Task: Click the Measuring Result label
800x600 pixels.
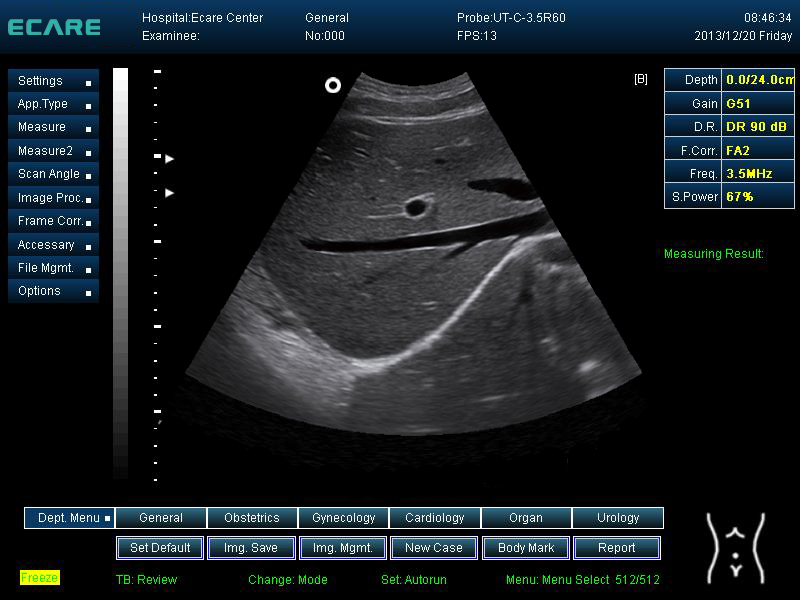Action: click(714, 254)
